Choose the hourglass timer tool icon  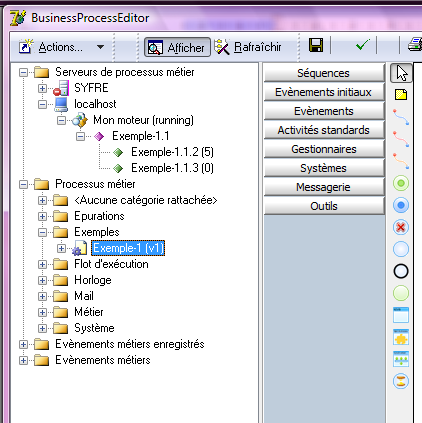coord(401,381)
